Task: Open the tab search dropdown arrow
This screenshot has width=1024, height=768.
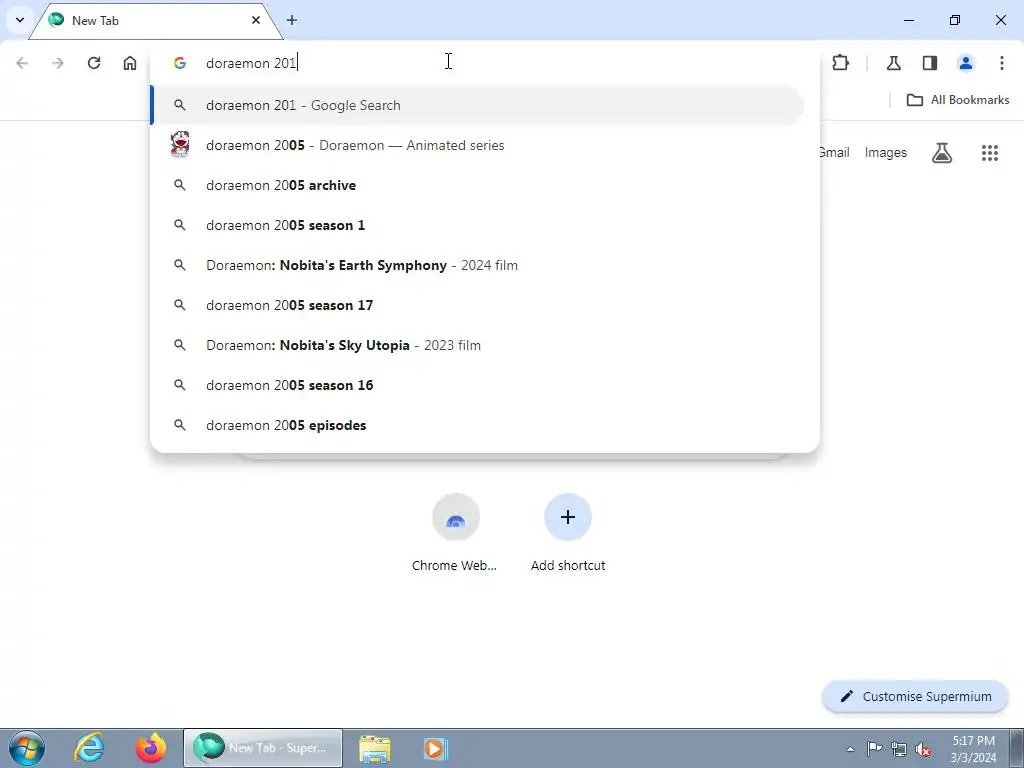Action: point(20,20)
